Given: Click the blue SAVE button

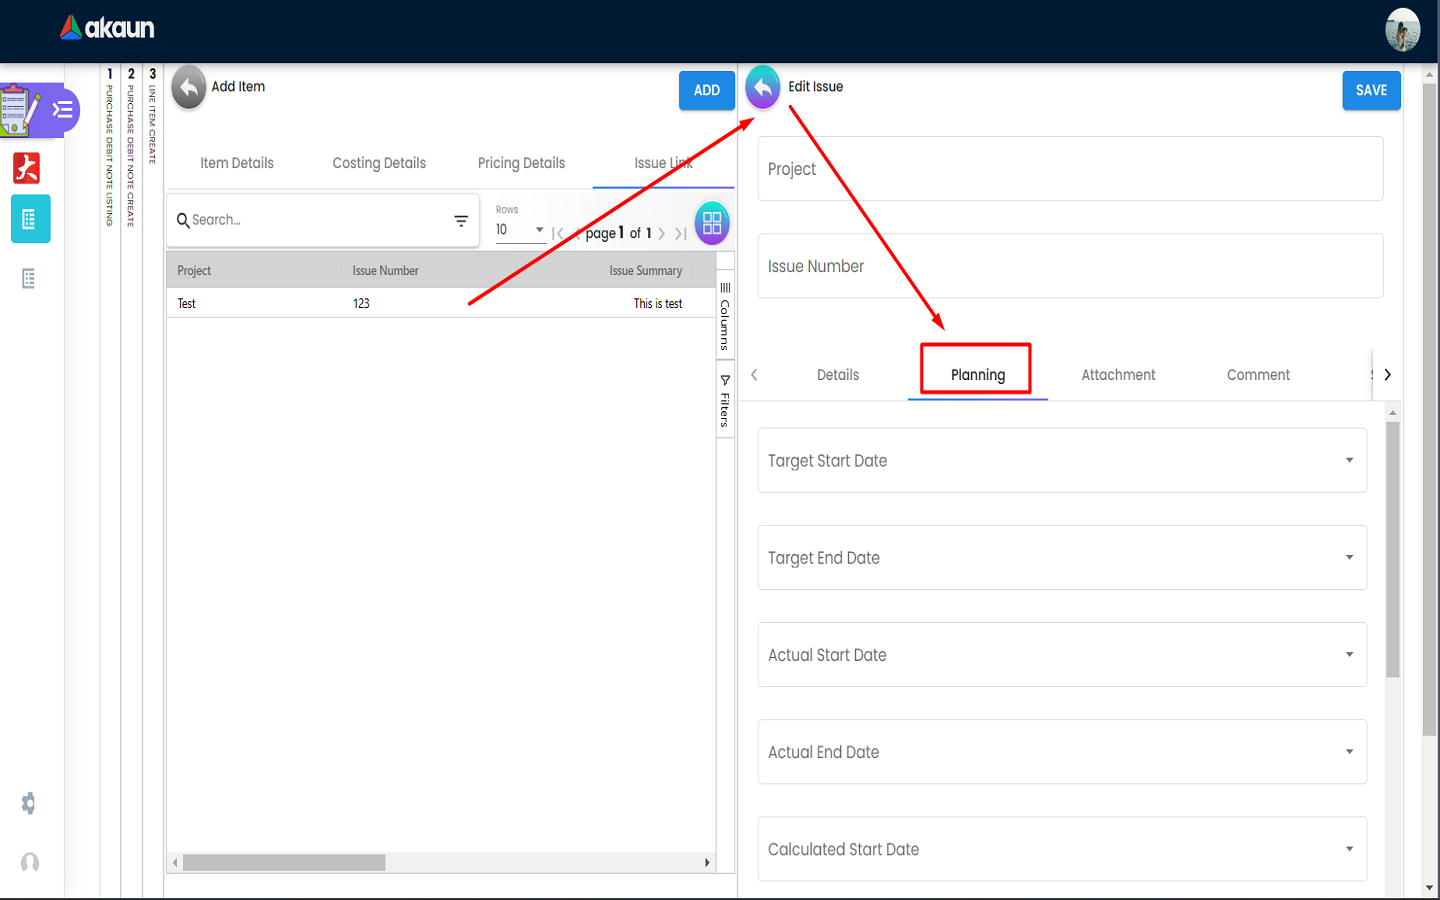Looking at the screenshot, I should point(1371,90).
